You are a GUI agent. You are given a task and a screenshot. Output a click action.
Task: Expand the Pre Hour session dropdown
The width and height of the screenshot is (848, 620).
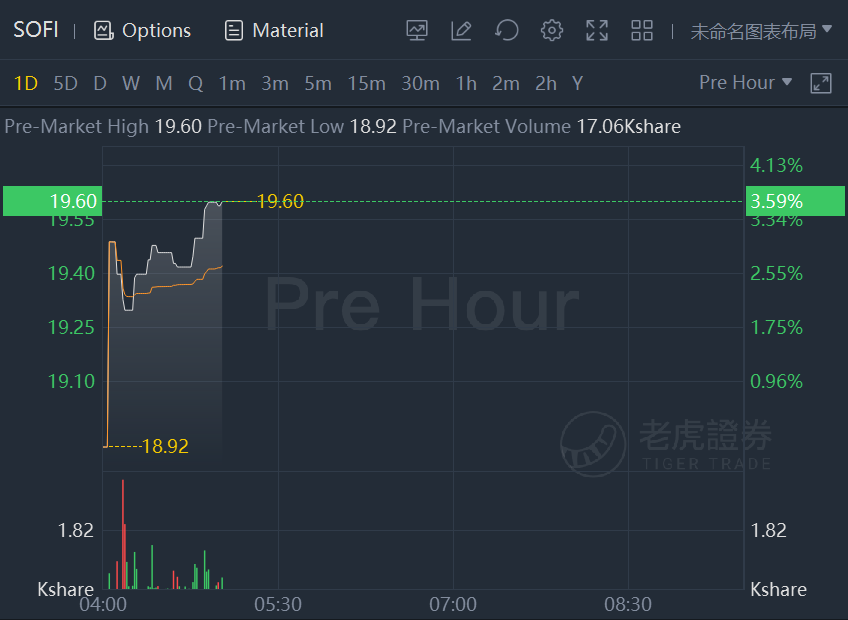pos(745,82)
